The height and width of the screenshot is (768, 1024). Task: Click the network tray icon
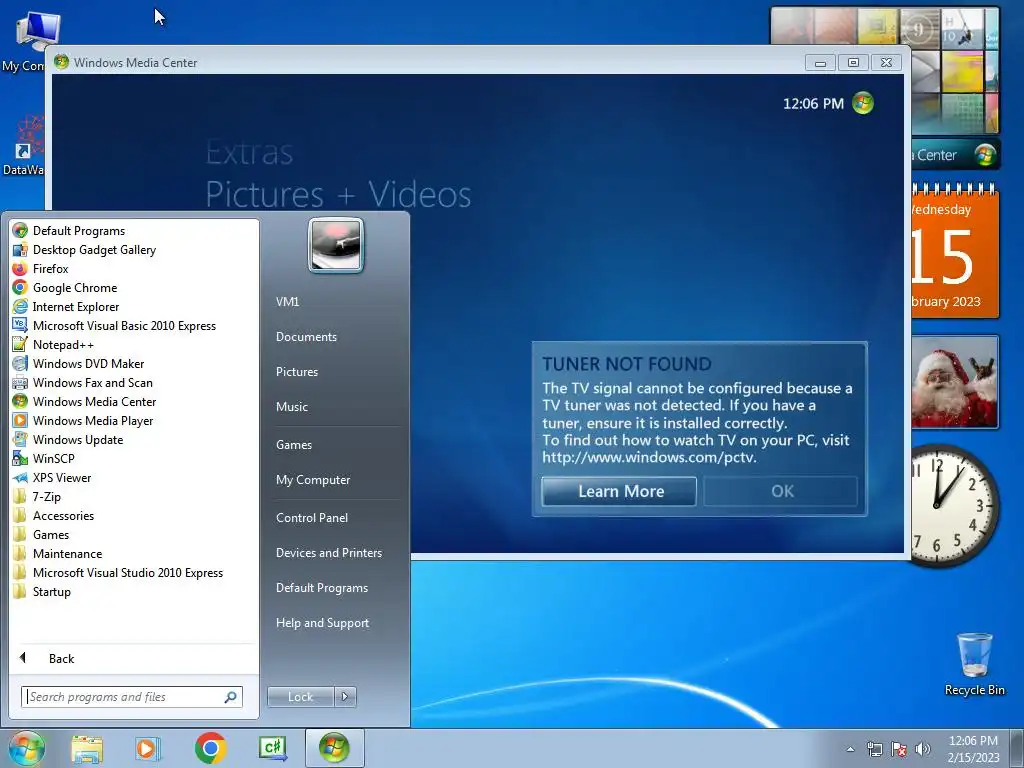(x=874, y=749)
